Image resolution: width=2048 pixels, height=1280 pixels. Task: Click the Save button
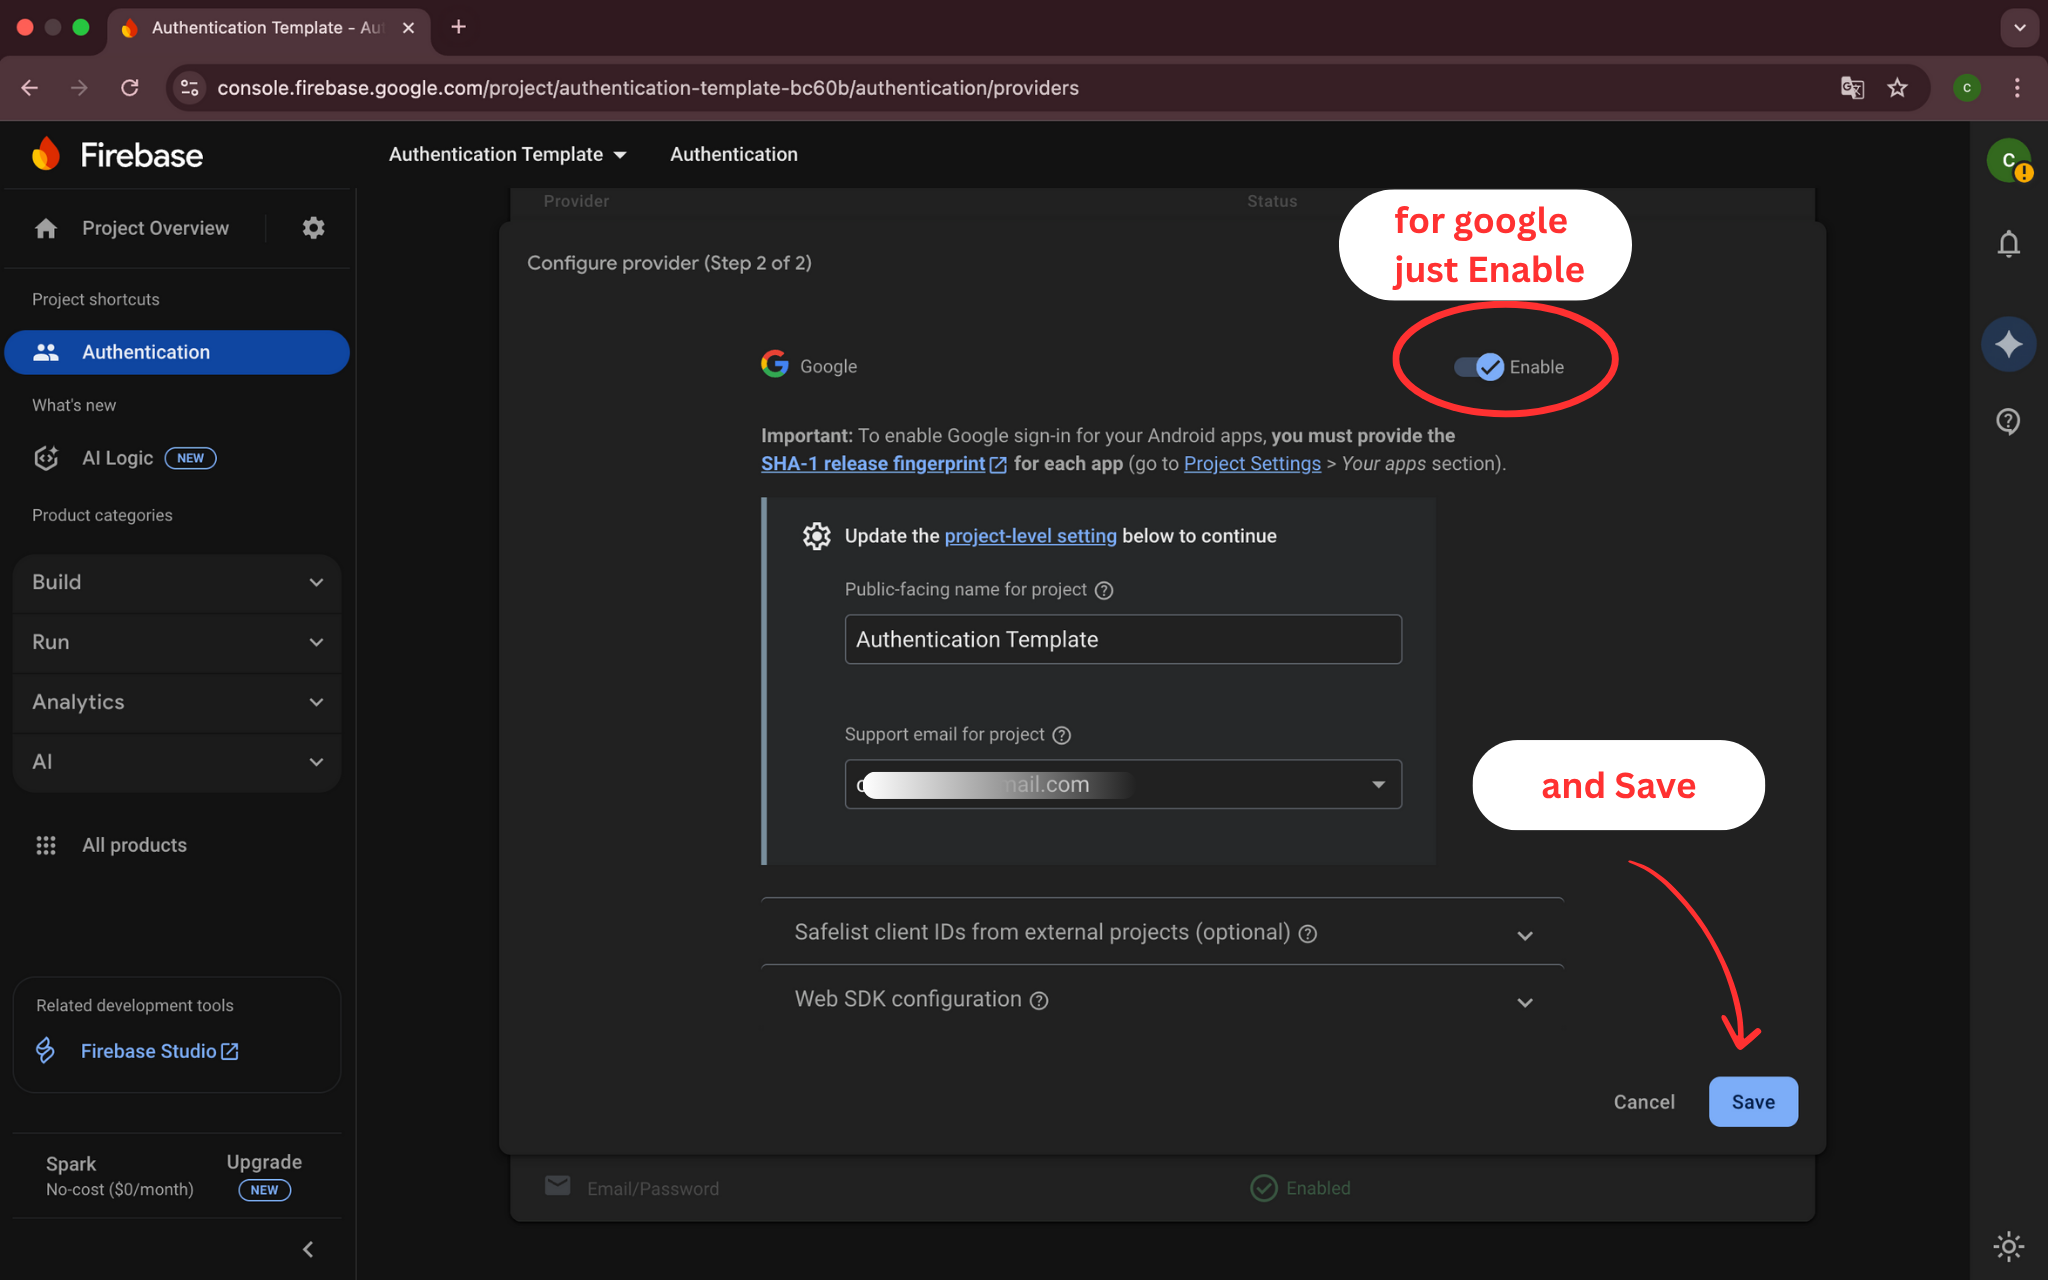1752,1102
